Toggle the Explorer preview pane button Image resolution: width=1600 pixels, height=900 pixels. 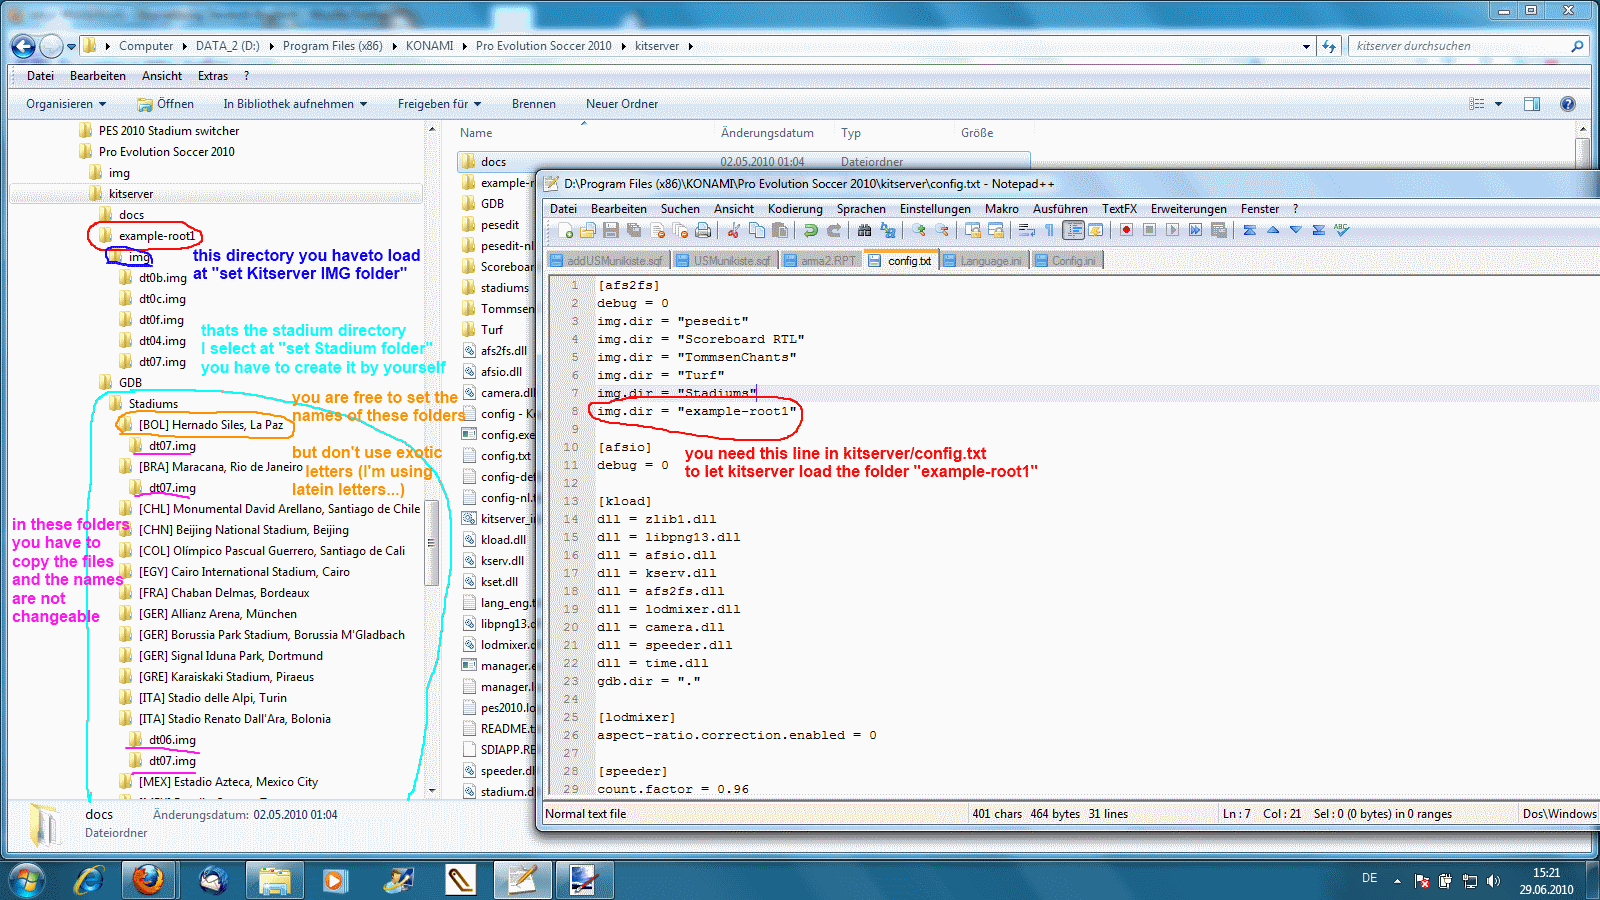tap(1532, 104)
